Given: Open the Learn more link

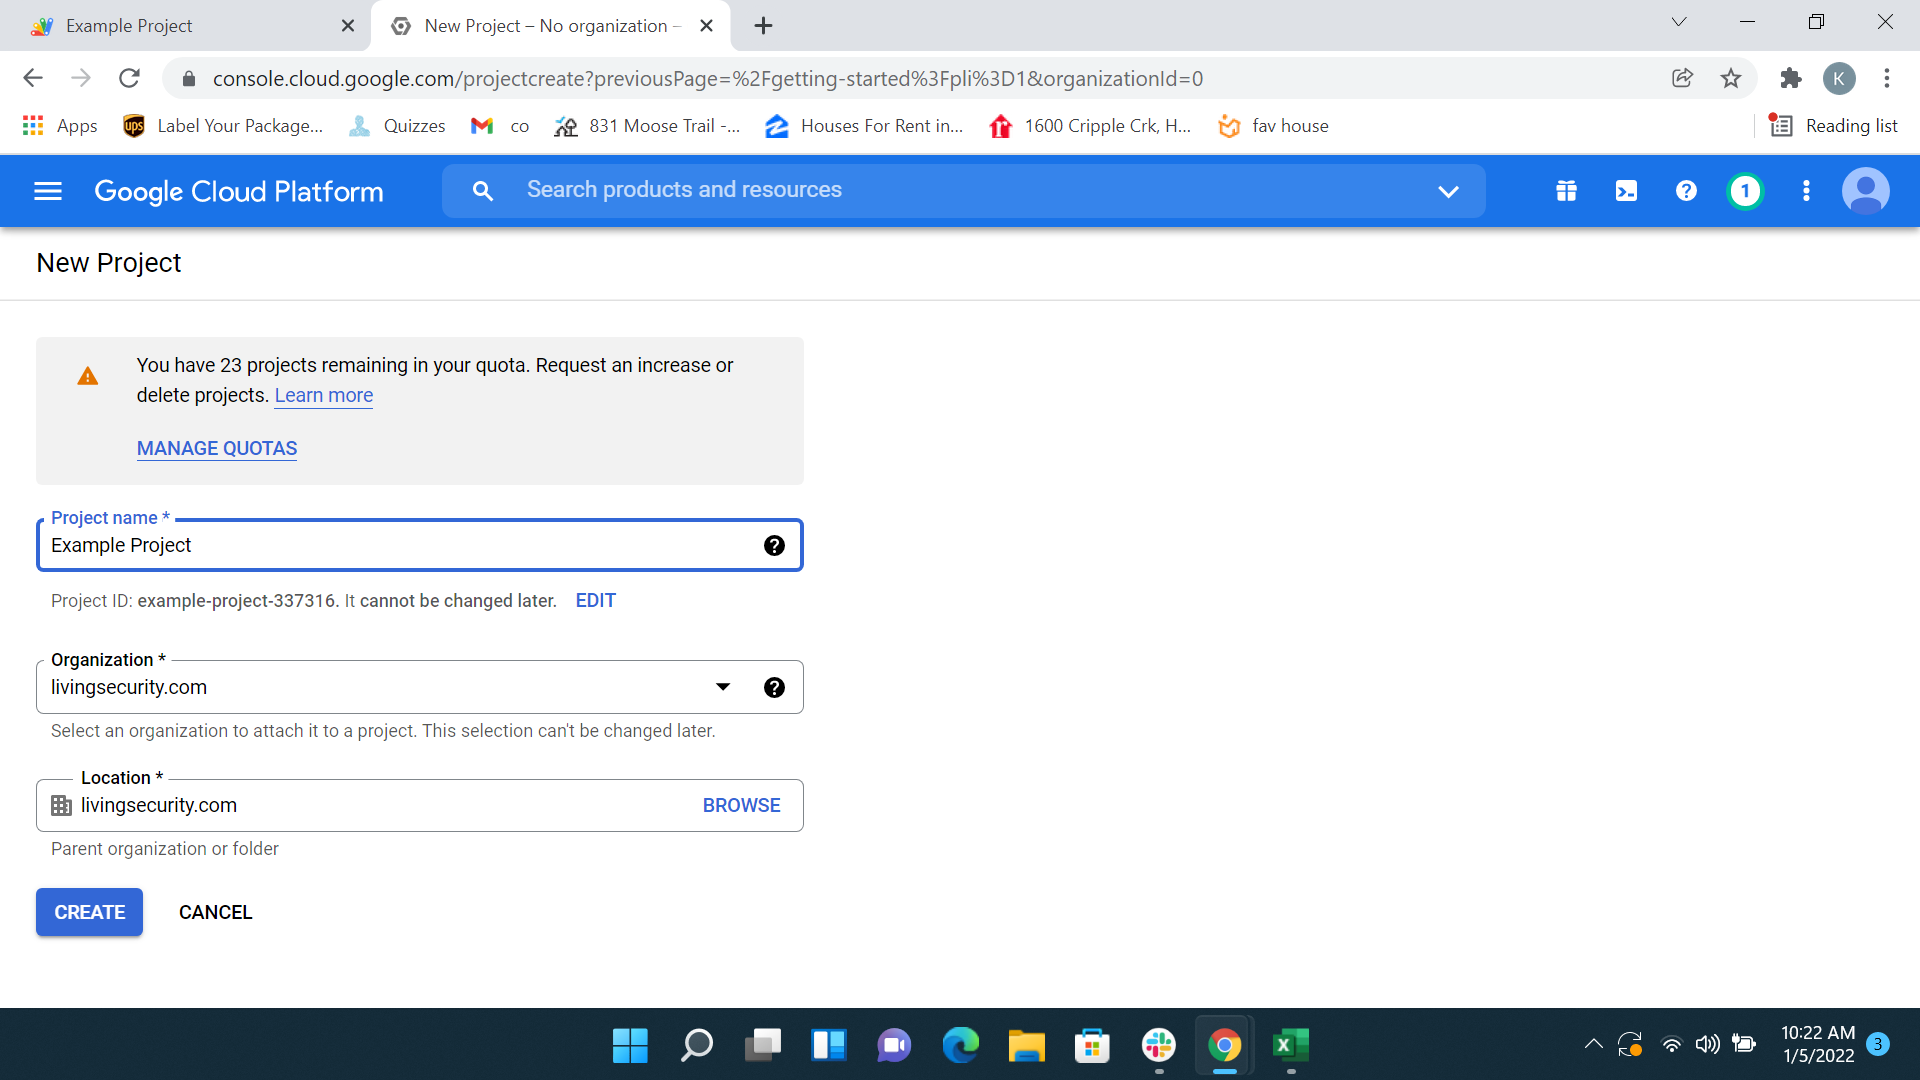Looking at the screenshot, I should point(324,395).
